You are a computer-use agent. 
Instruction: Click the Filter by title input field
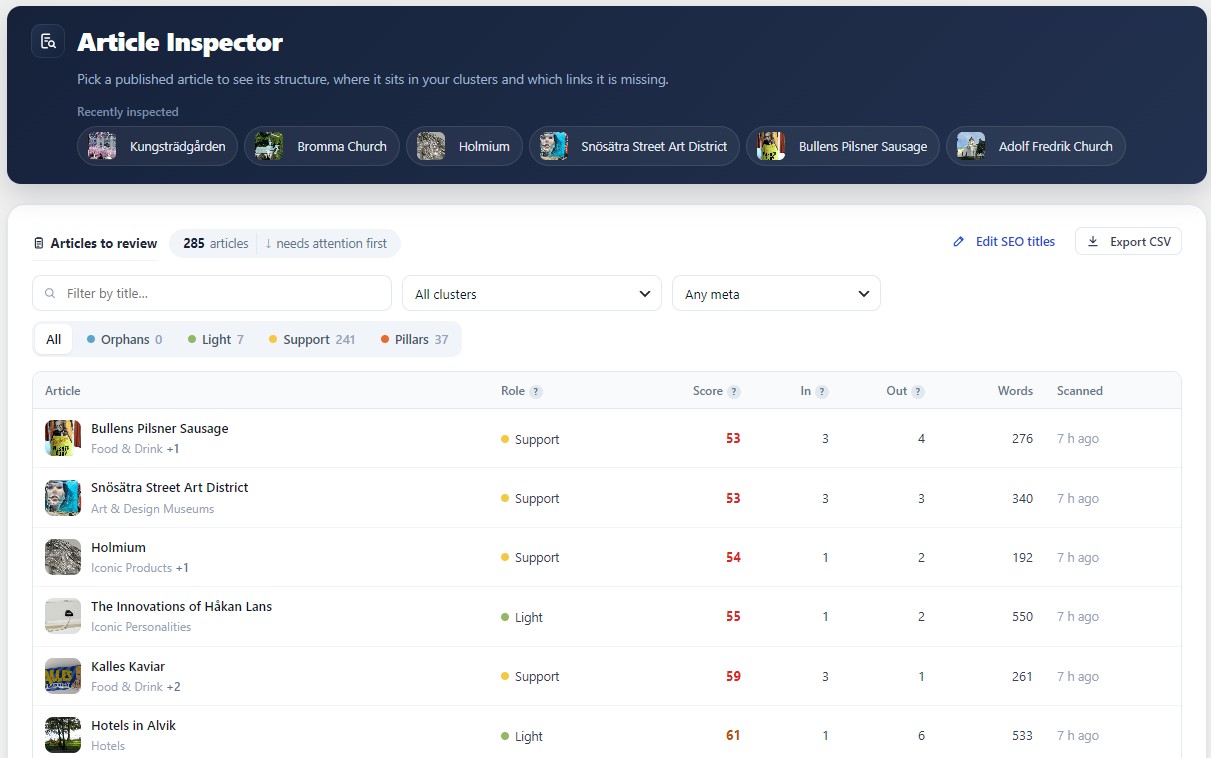[212, 294]
